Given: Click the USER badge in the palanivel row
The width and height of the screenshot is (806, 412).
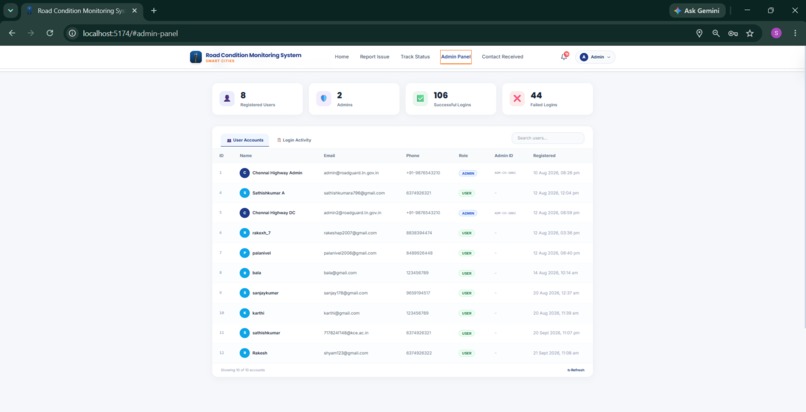Looking at the screenshot, I should pos(467,253).
